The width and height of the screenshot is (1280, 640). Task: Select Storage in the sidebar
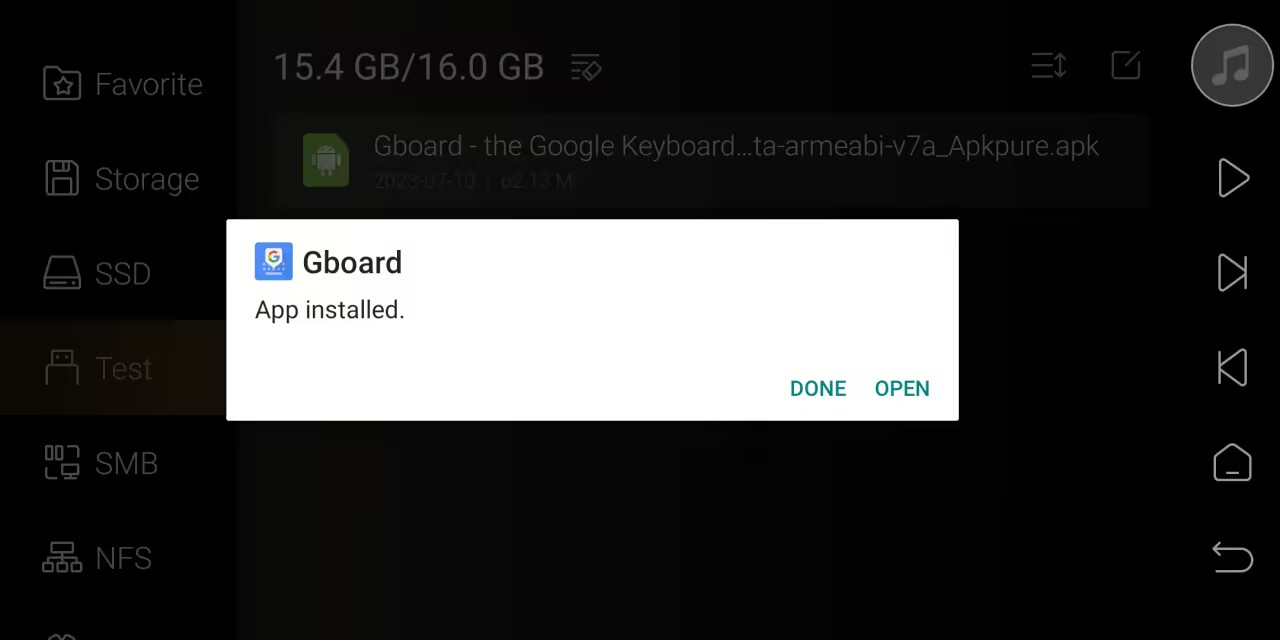(120, 179)
